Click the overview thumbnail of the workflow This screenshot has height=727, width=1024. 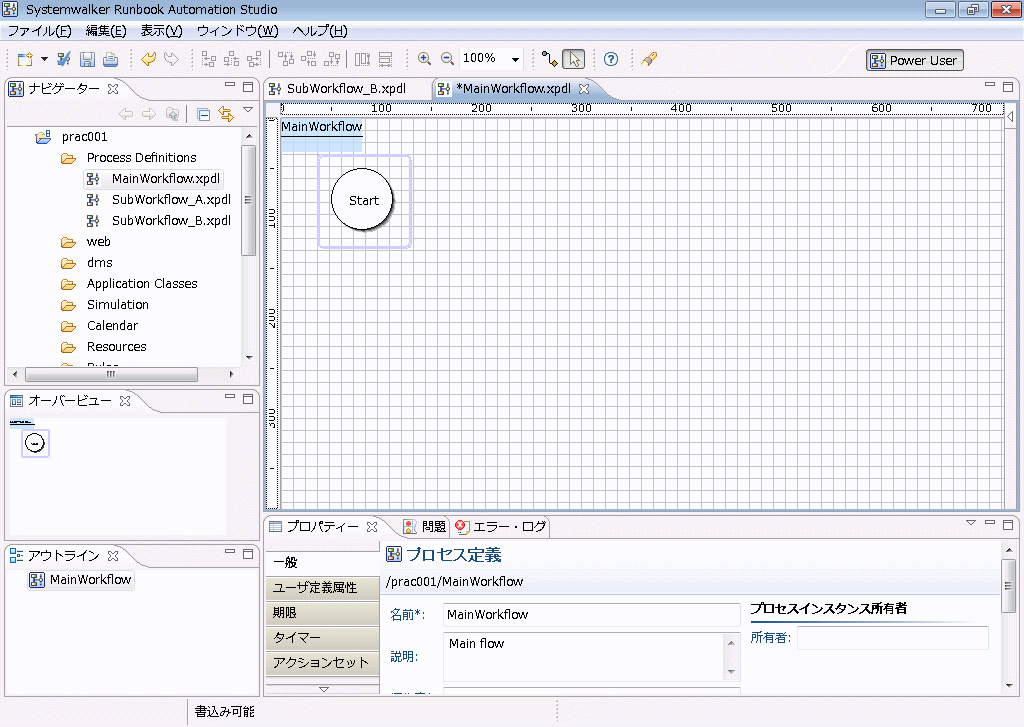35,442
